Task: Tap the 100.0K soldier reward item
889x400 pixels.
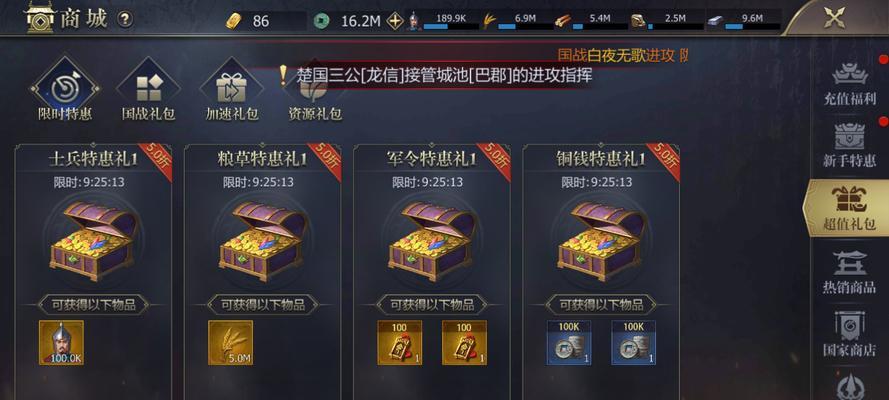Action: [x=61, y=342]
